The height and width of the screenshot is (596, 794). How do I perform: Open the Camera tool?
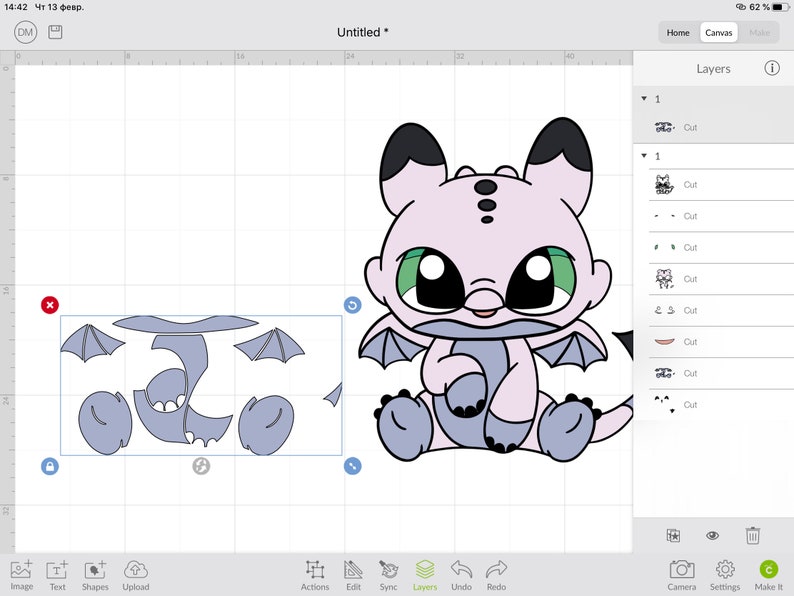coord(682,576)
